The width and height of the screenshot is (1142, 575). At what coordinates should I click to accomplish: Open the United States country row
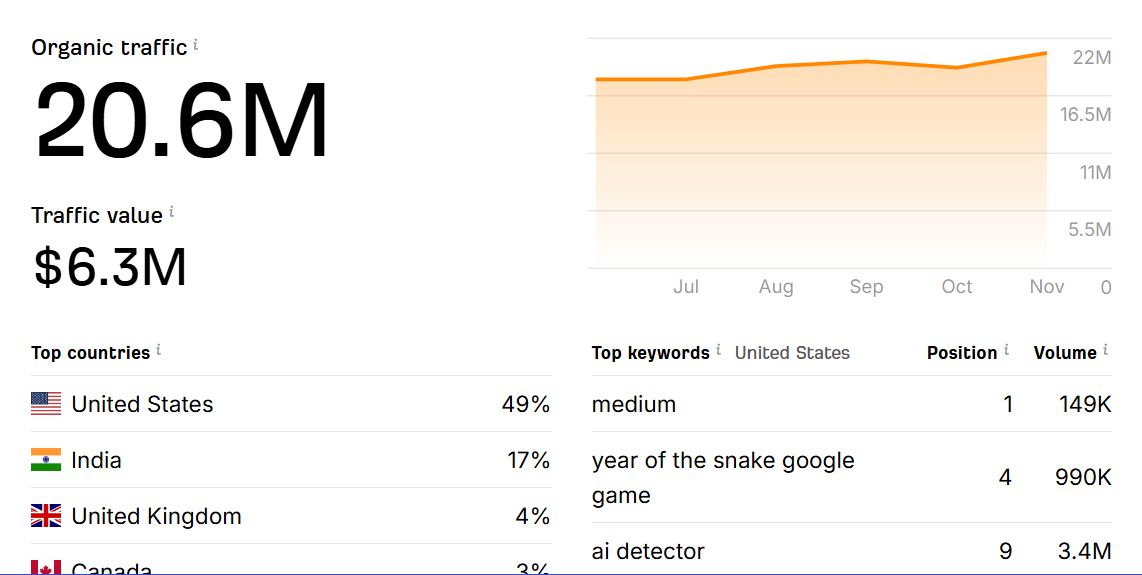(x=142, y=404)
